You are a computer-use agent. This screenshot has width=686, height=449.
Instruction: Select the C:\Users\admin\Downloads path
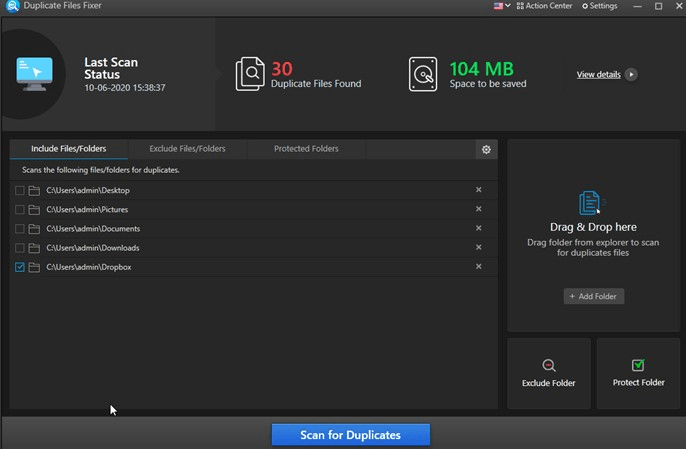point(93,248)
